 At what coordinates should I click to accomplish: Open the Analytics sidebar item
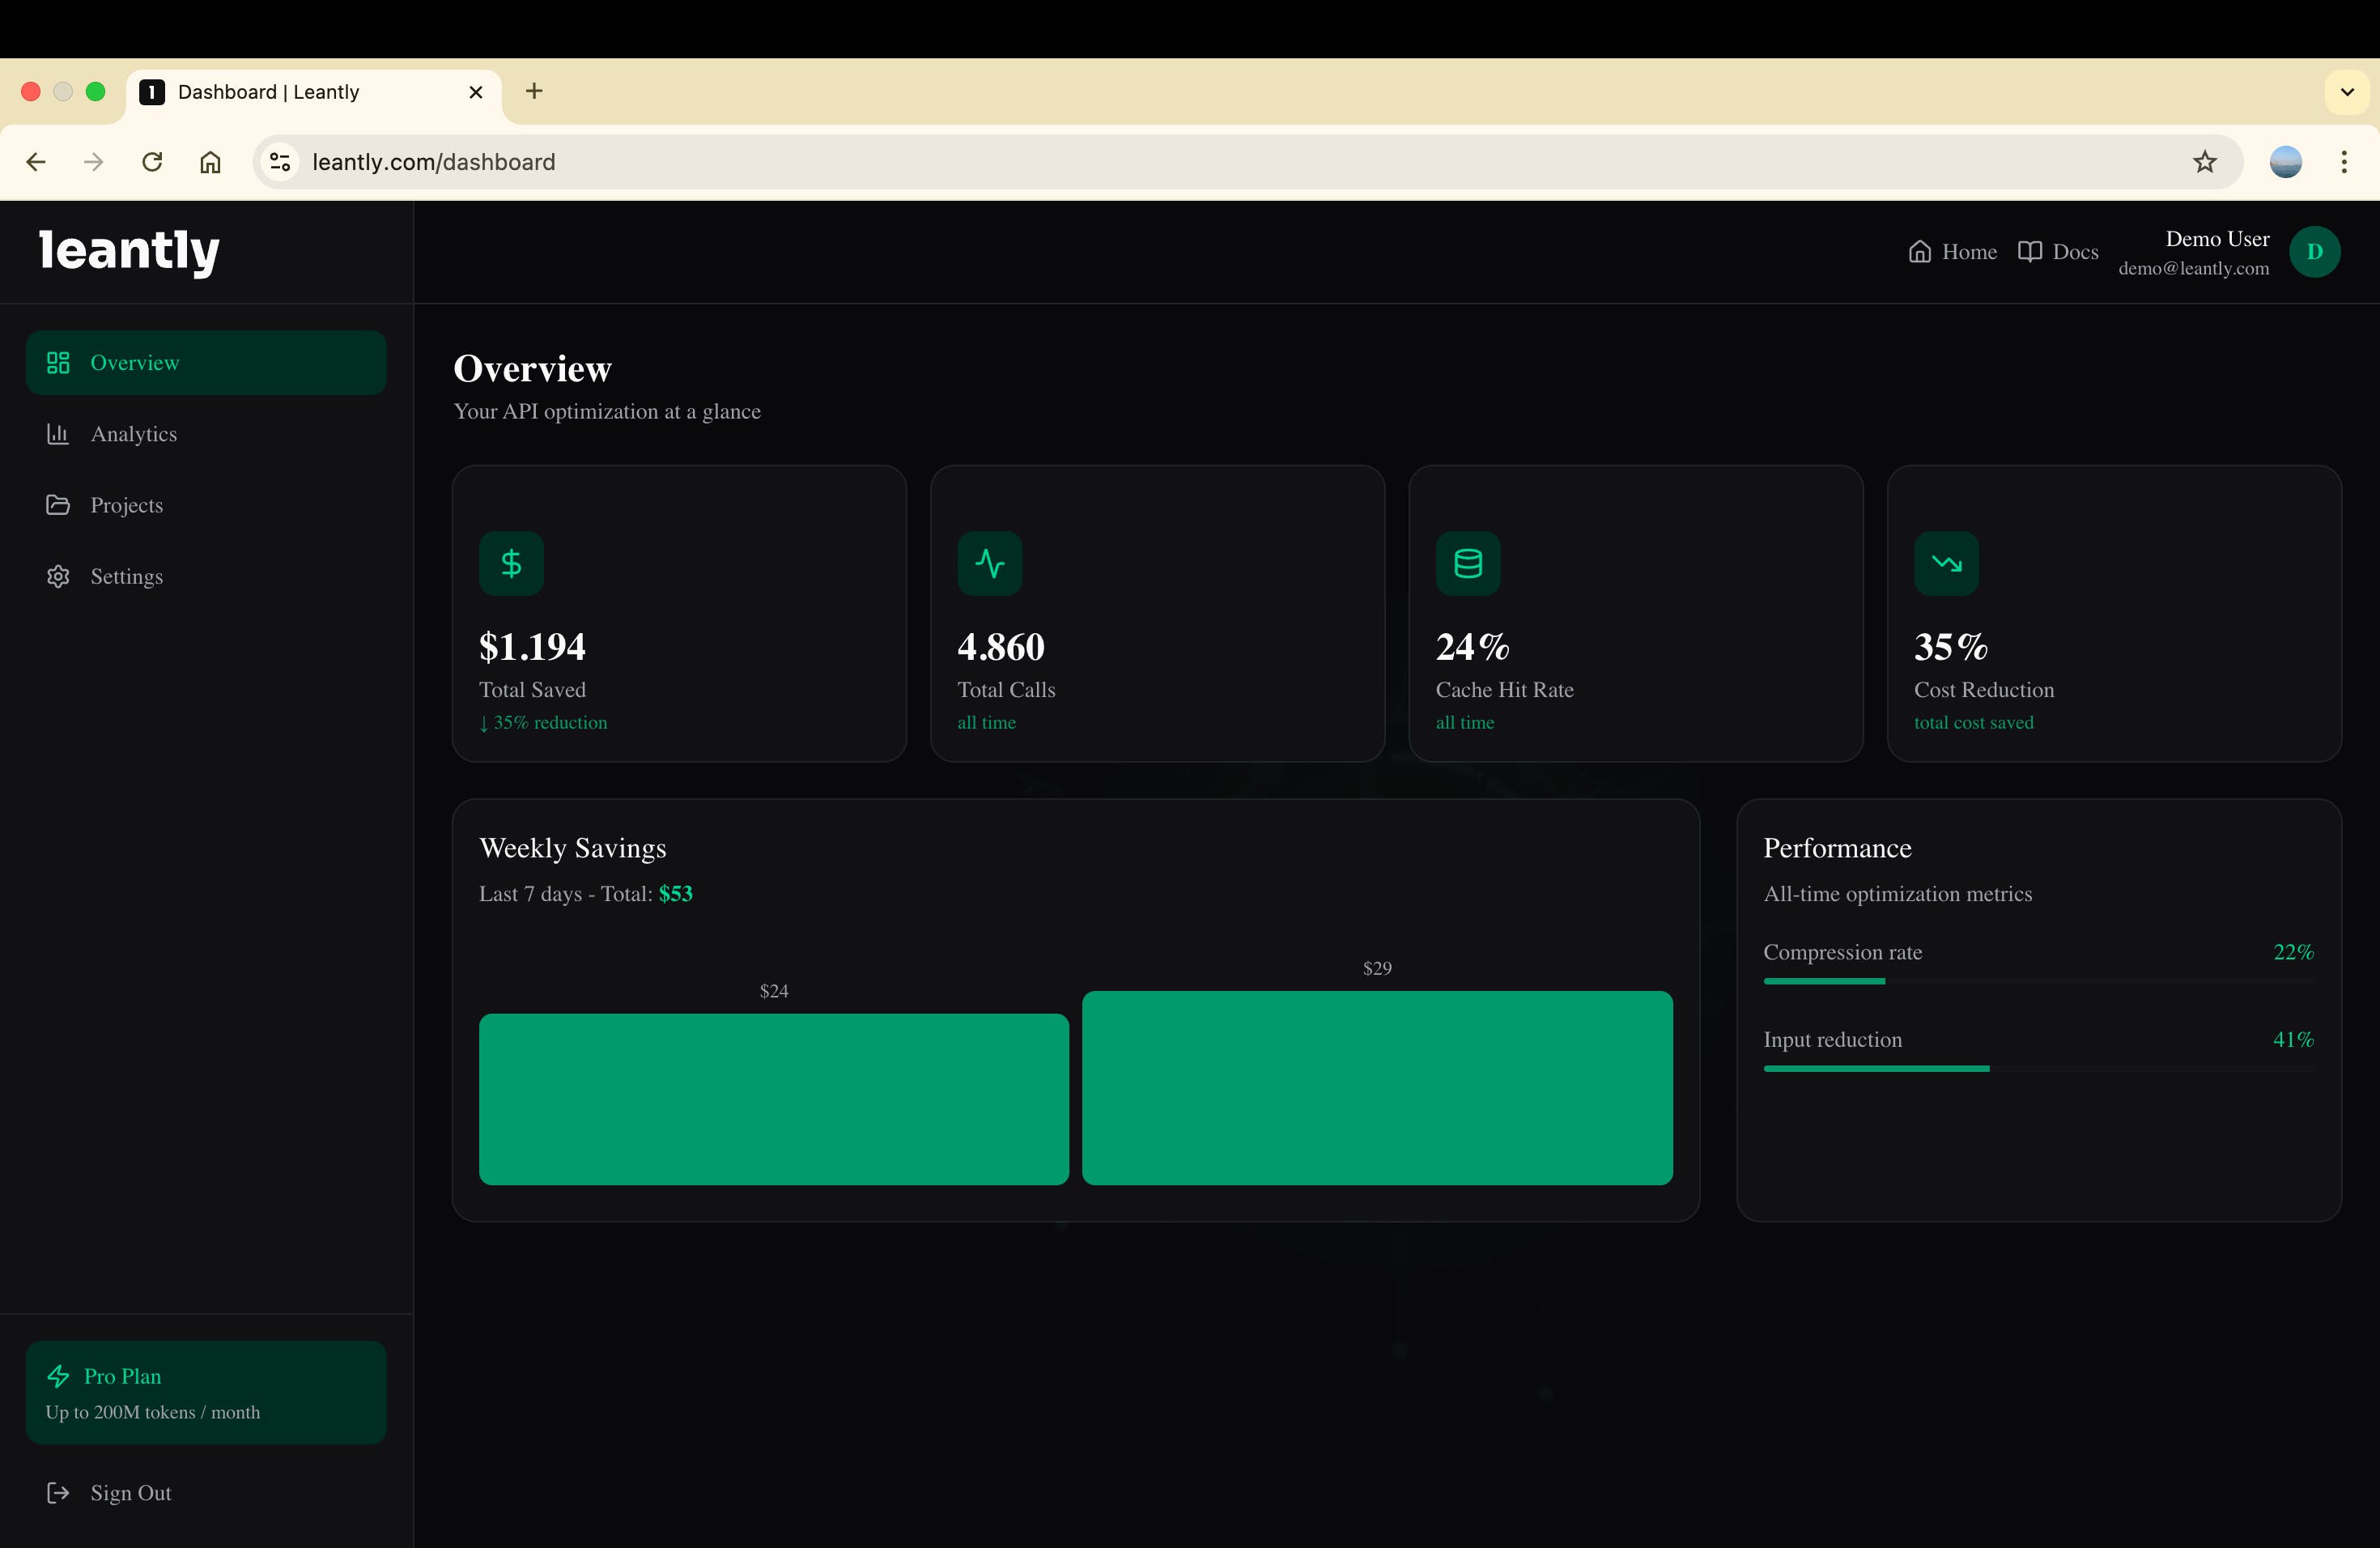point(133,434)
